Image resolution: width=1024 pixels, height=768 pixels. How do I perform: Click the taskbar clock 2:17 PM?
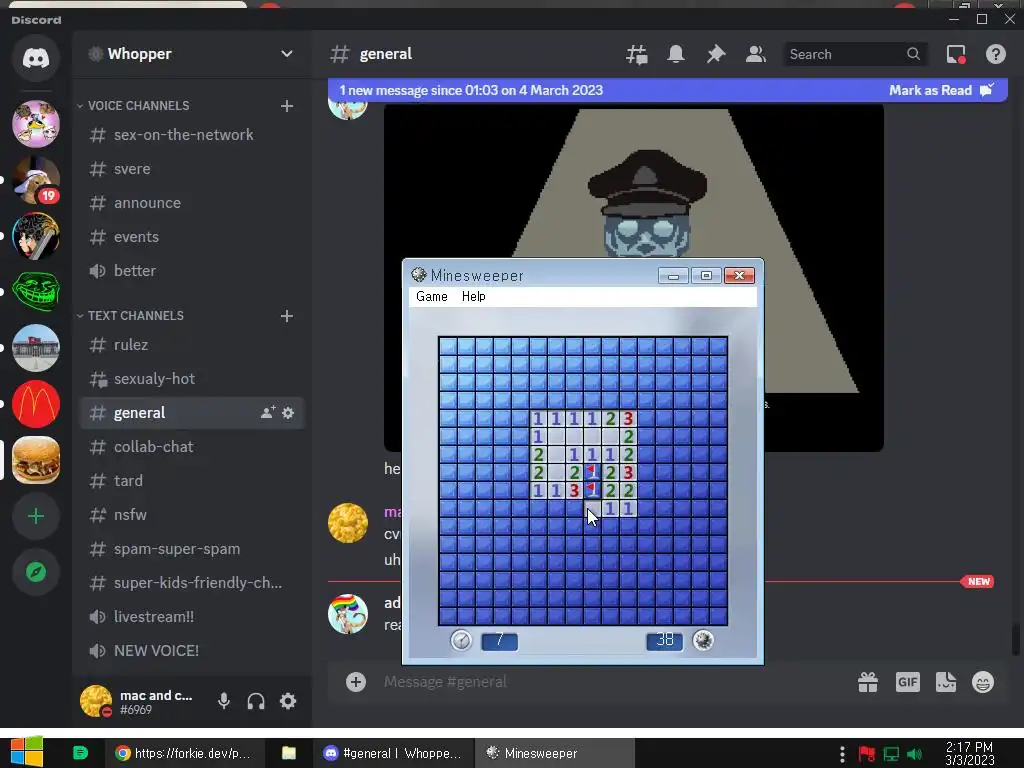click(970, 754)
